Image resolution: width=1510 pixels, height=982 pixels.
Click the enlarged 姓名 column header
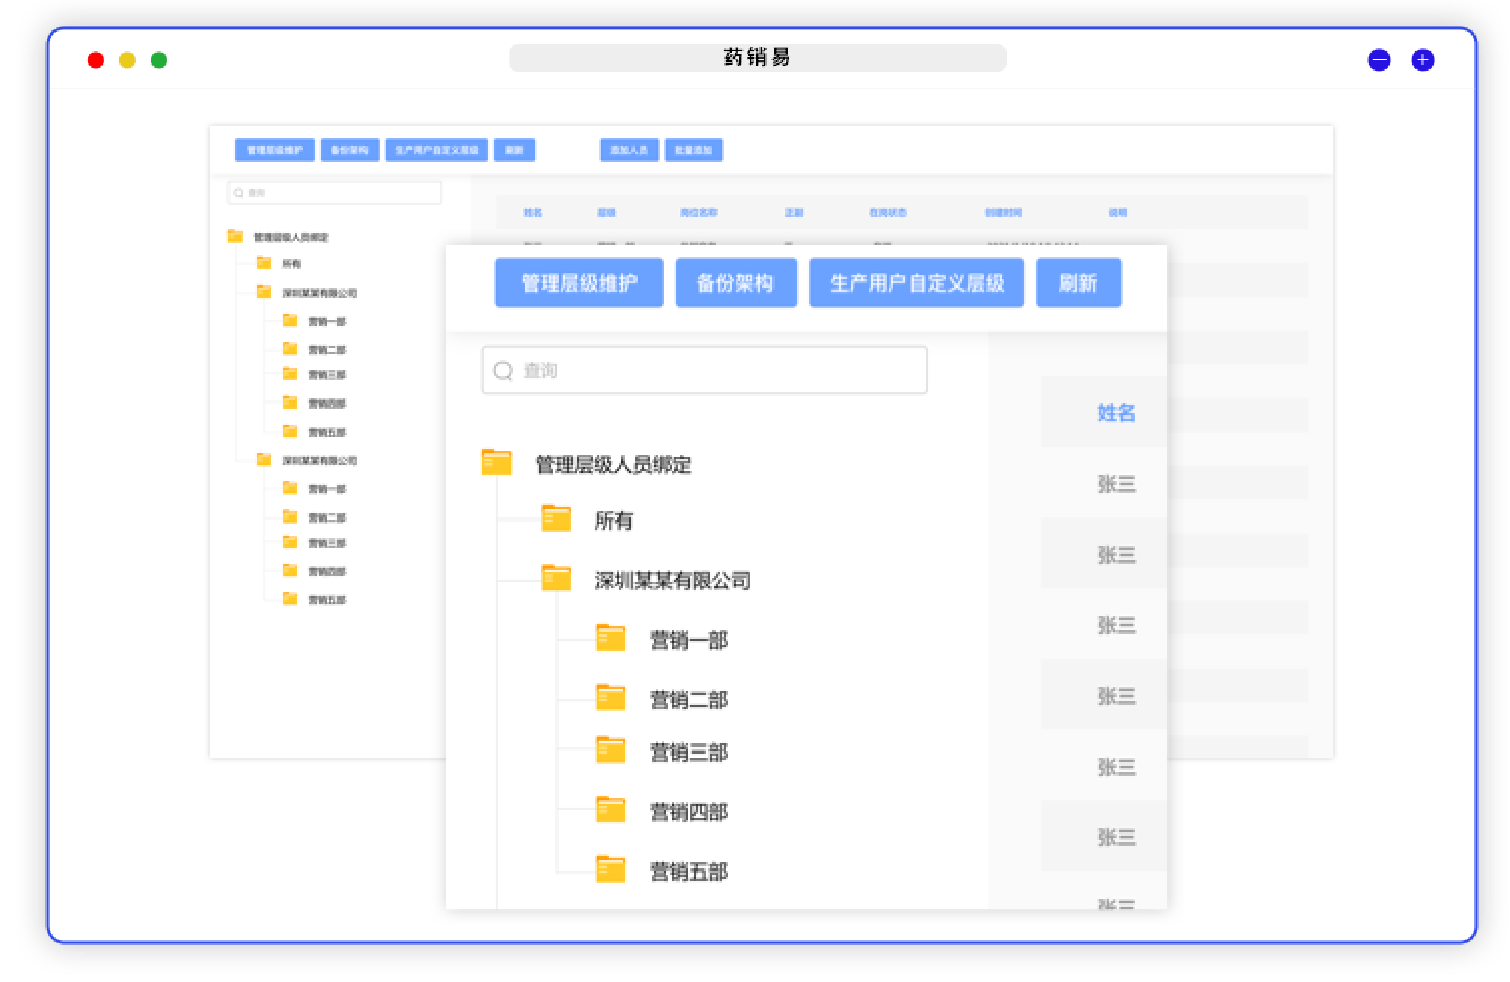tap(1116, 412)
